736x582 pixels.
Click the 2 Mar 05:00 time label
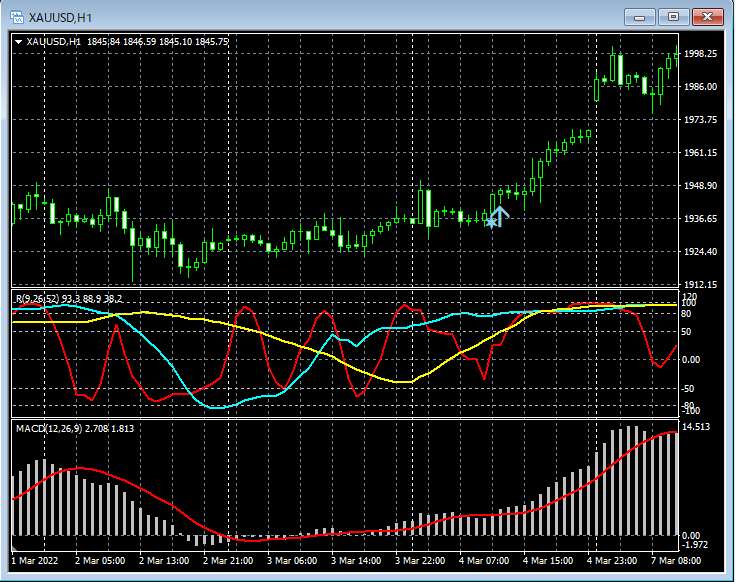coord(100,560)
